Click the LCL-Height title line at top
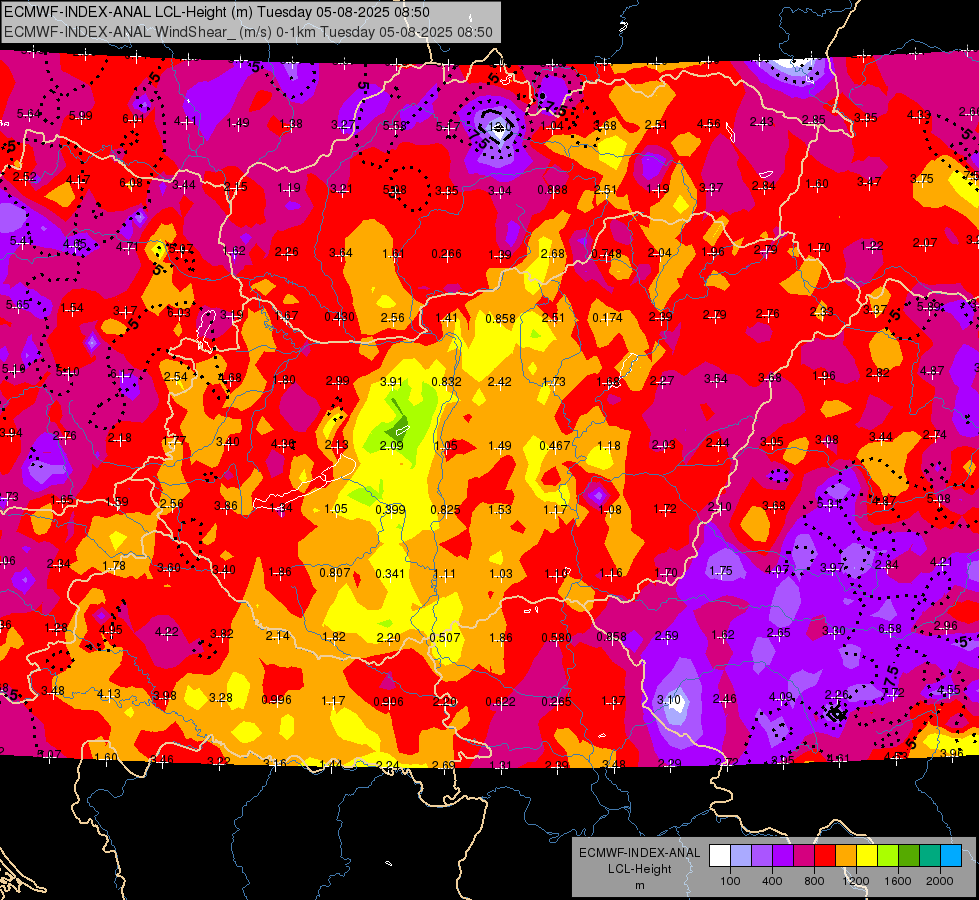Image resolution: width=979 pixels, height=900 pixels. click(x=217, y=12)
